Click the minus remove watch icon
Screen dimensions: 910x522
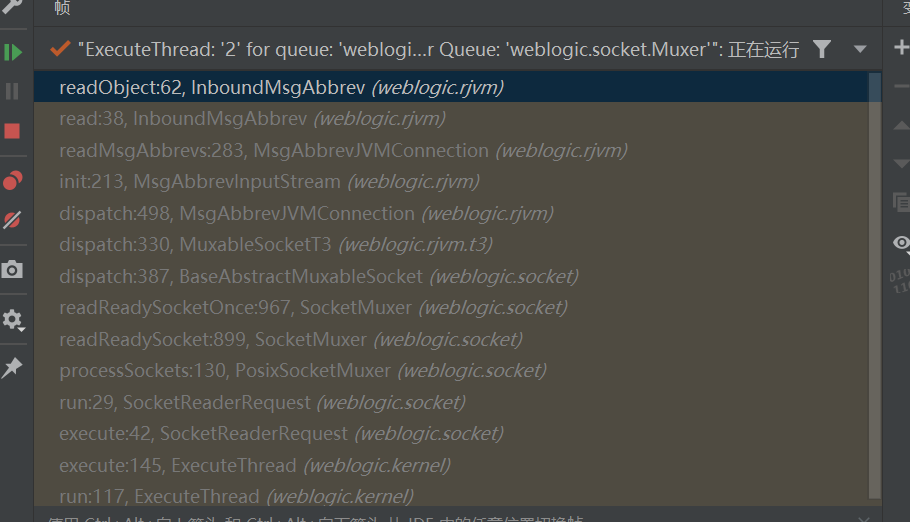tap(902, 87)
